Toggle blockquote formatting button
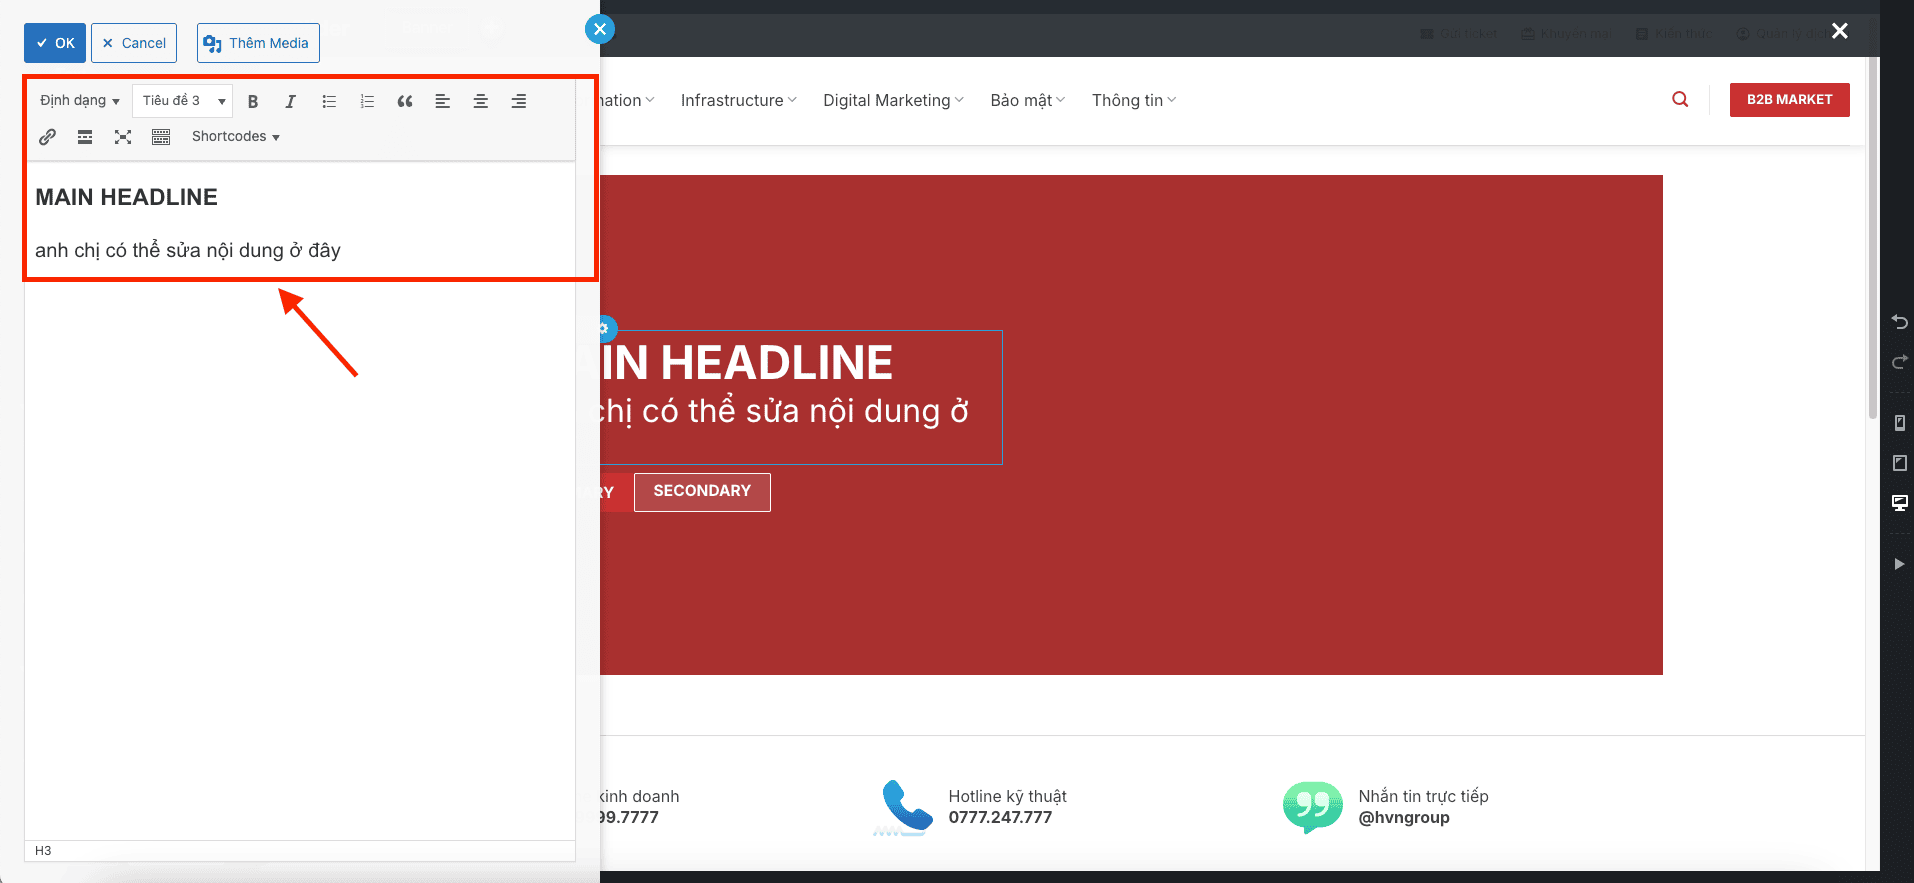Image resolution: width=1914 pixels, height=883 pixels. (405, 101)
